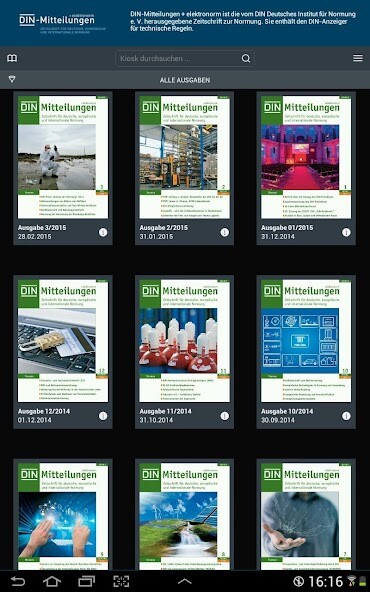Open the issue 9 touchscreen hands cover
The image size is (370, 592).
click(63, 516)
